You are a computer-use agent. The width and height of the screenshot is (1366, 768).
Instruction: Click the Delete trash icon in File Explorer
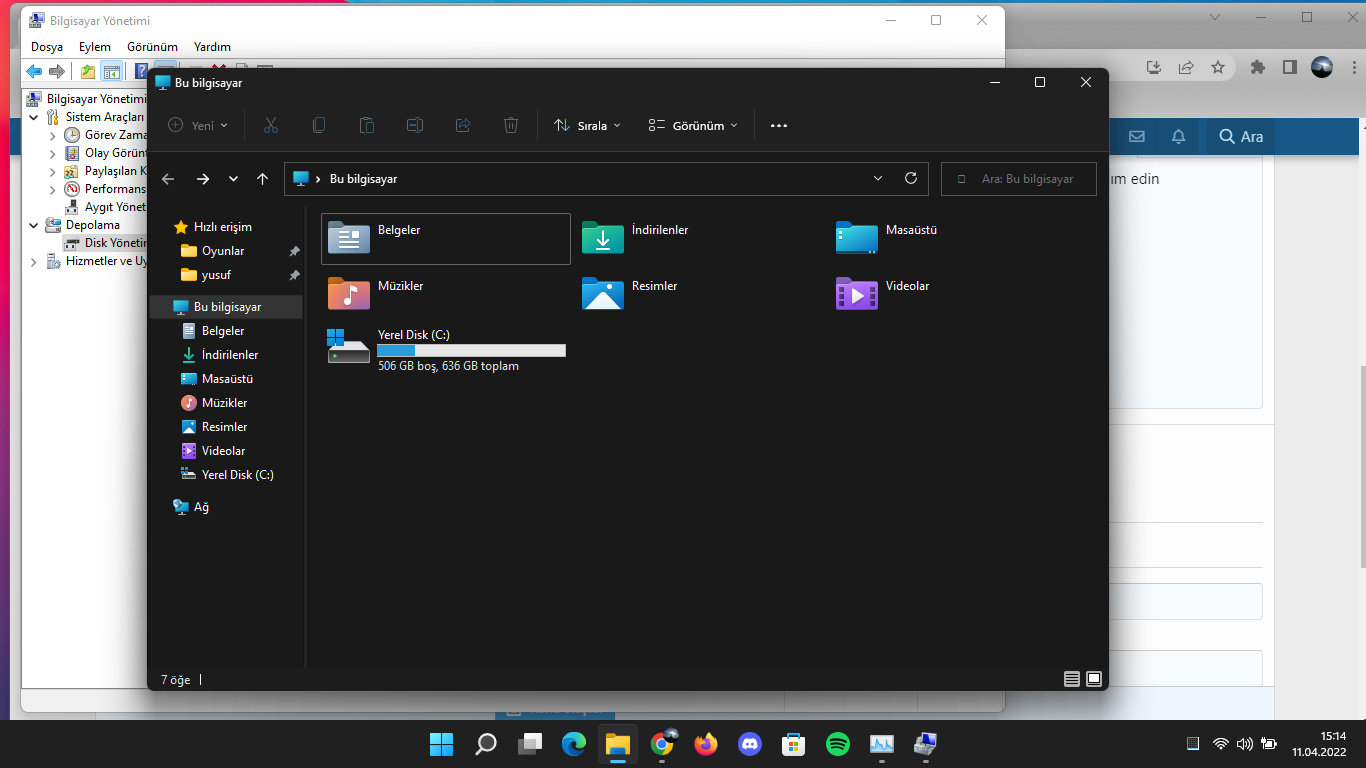(511, 126)
